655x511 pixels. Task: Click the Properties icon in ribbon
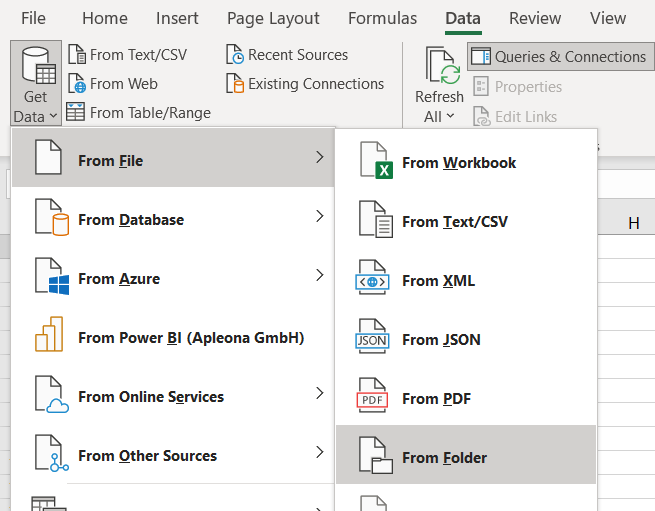481,86
